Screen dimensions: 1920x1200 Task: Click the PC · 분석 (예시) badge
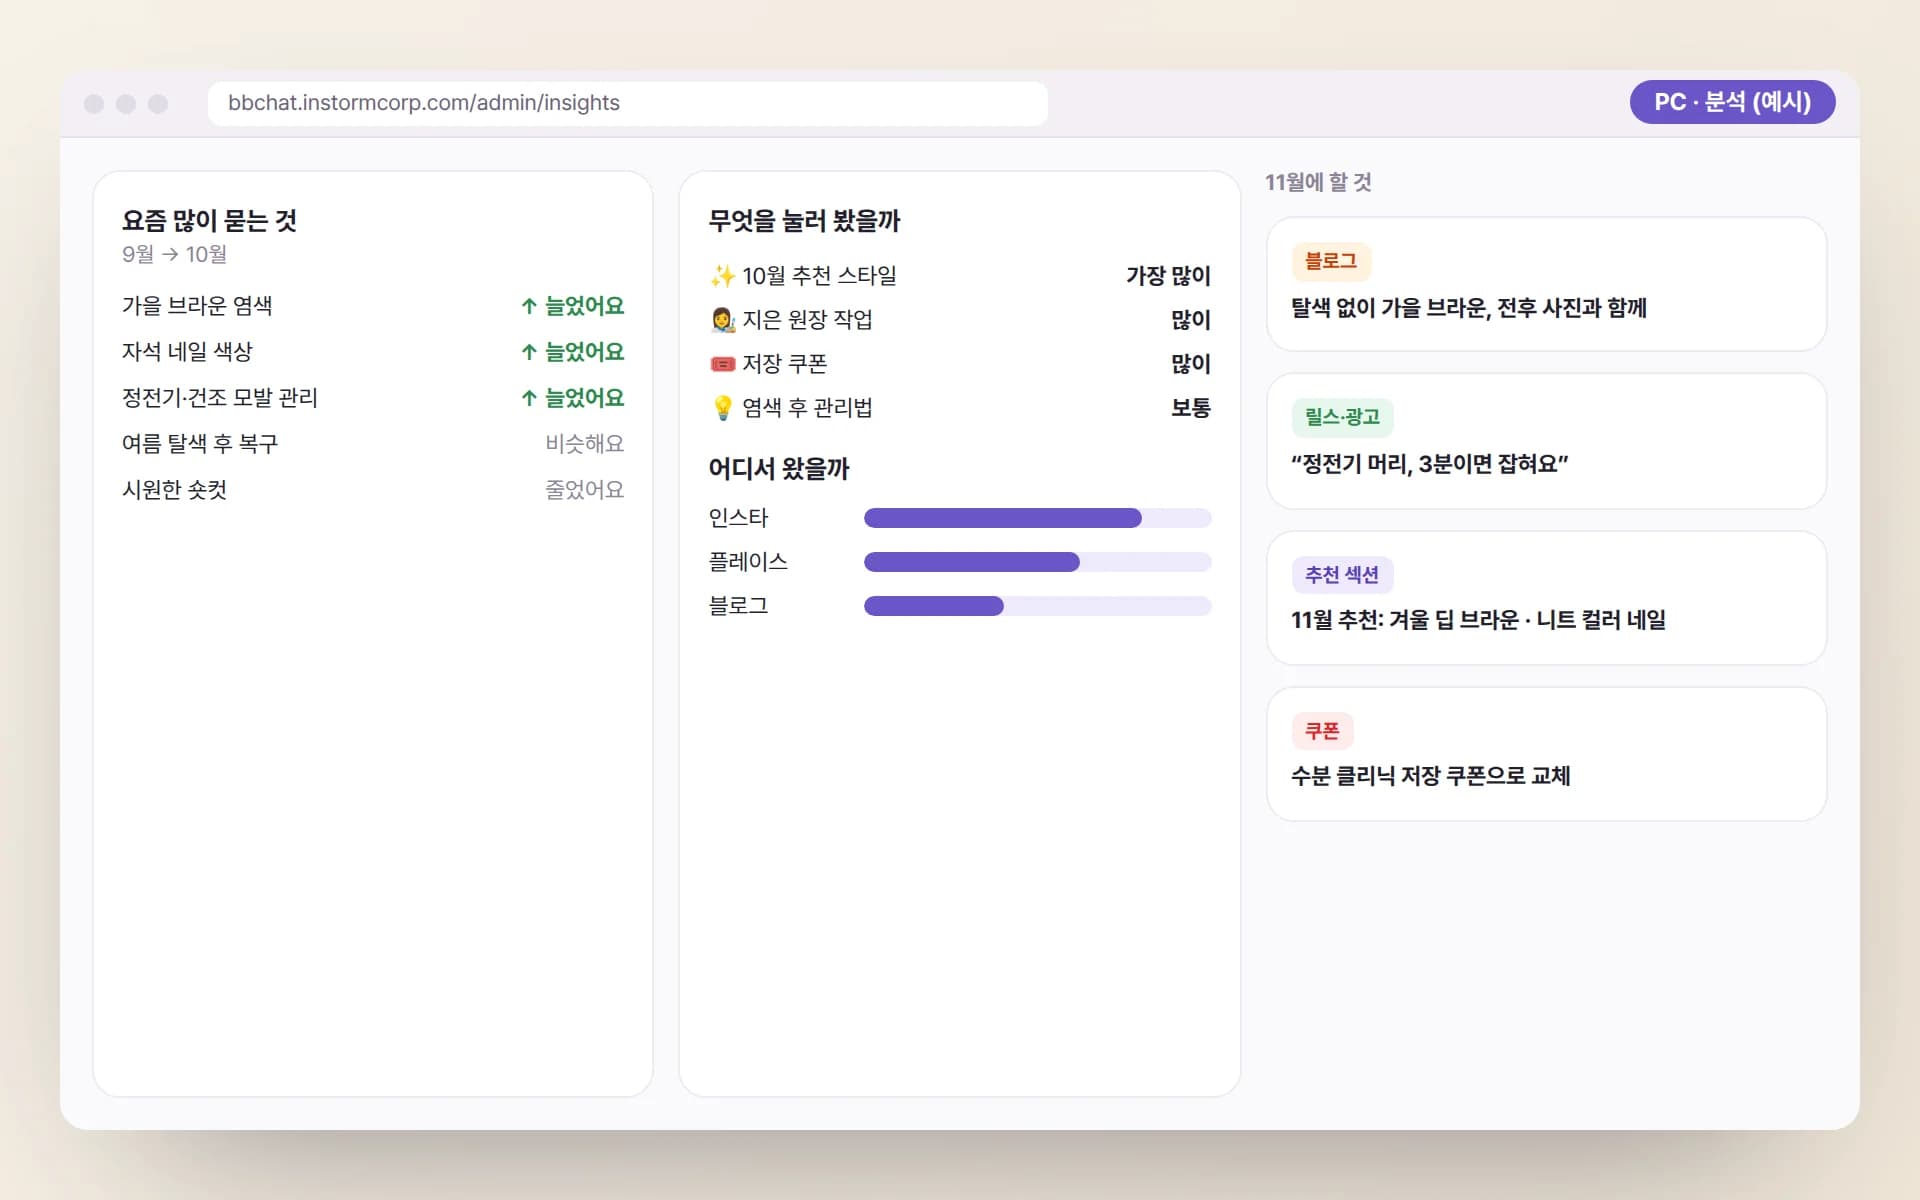(1732, 102)
